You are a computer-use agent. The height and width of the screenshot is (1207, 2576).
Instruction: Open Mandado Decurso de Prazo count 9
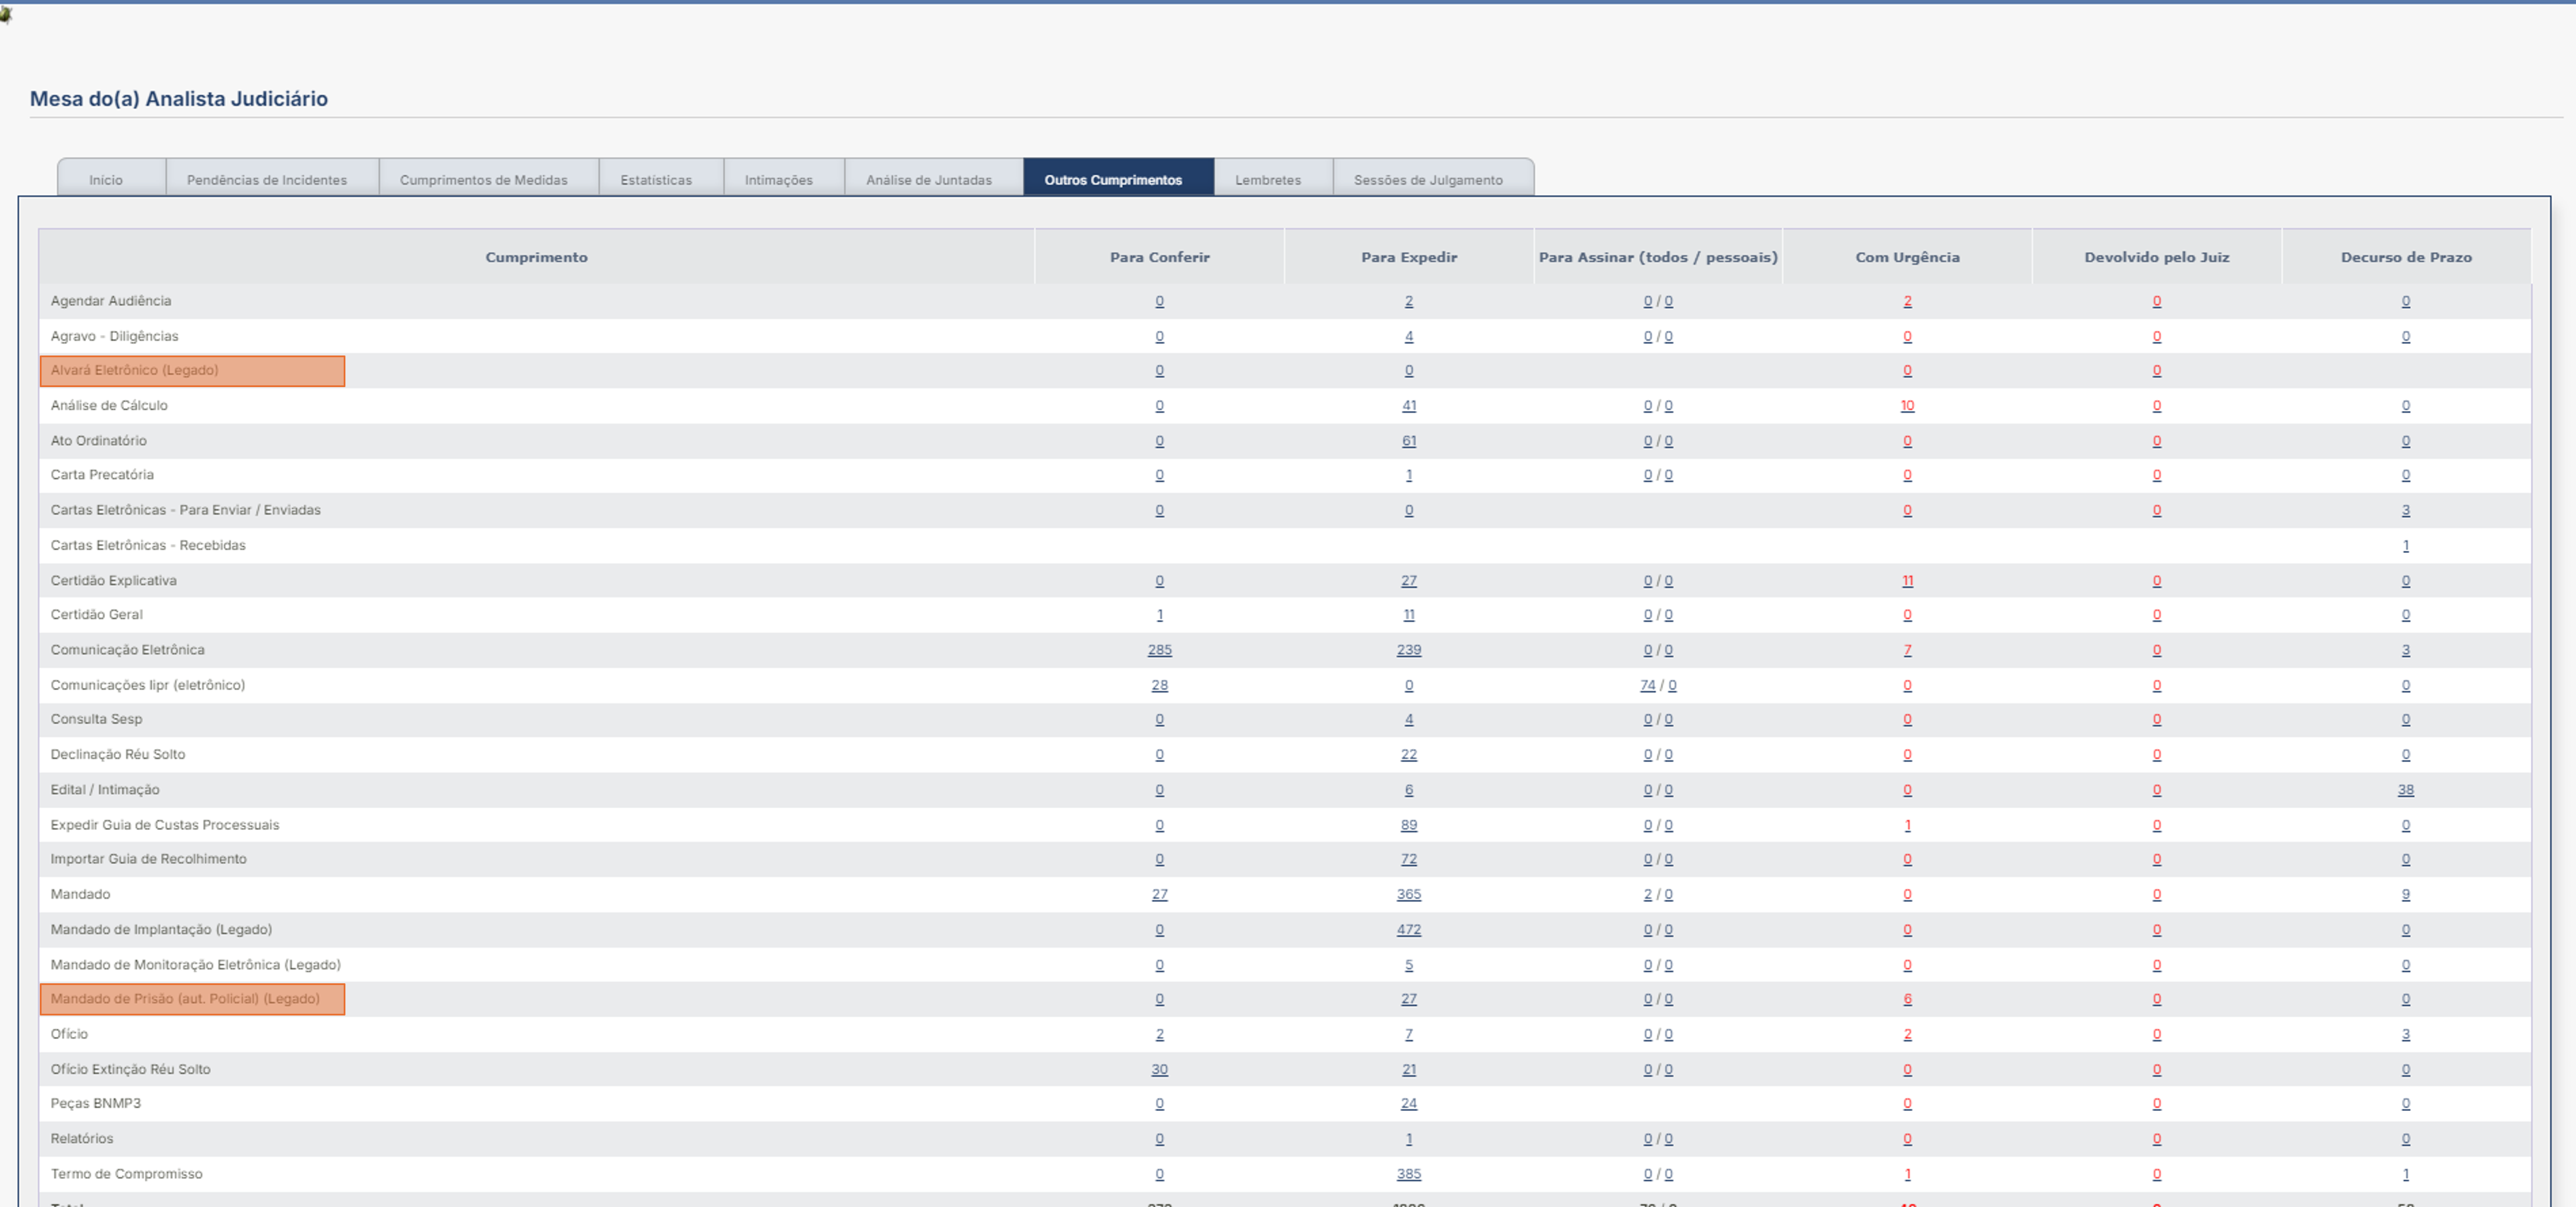click(2406, 894)
